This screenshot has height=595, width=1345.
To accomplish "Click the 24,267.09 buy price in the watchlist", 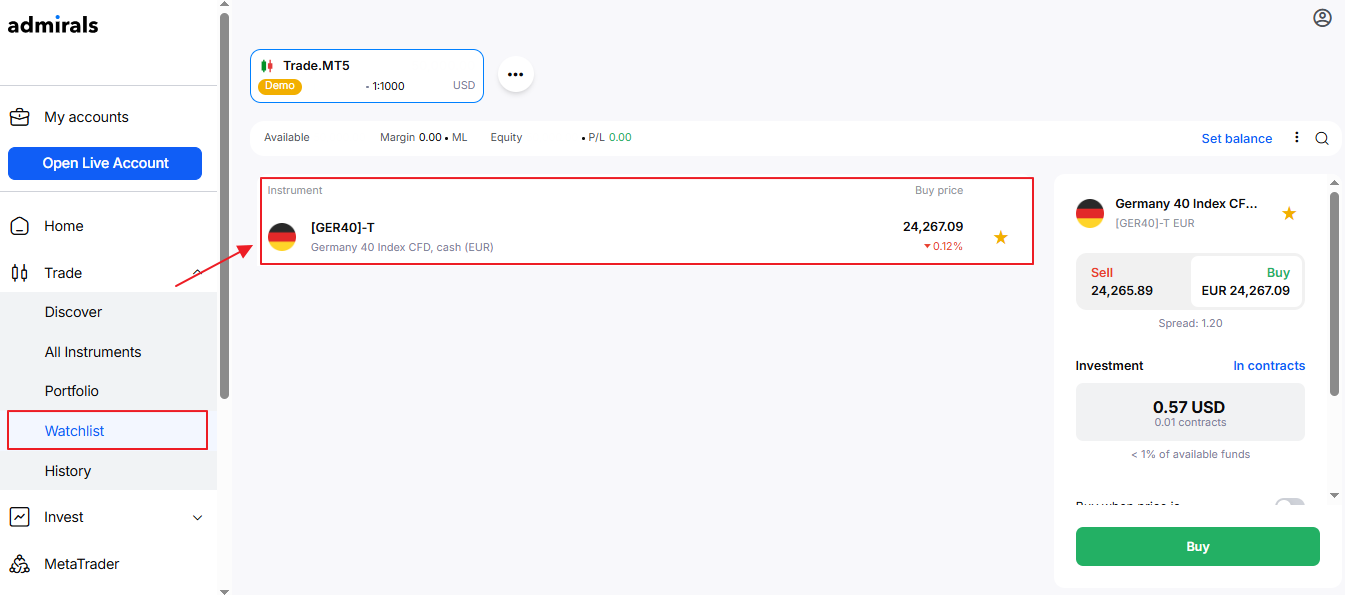I will (933, 227).
